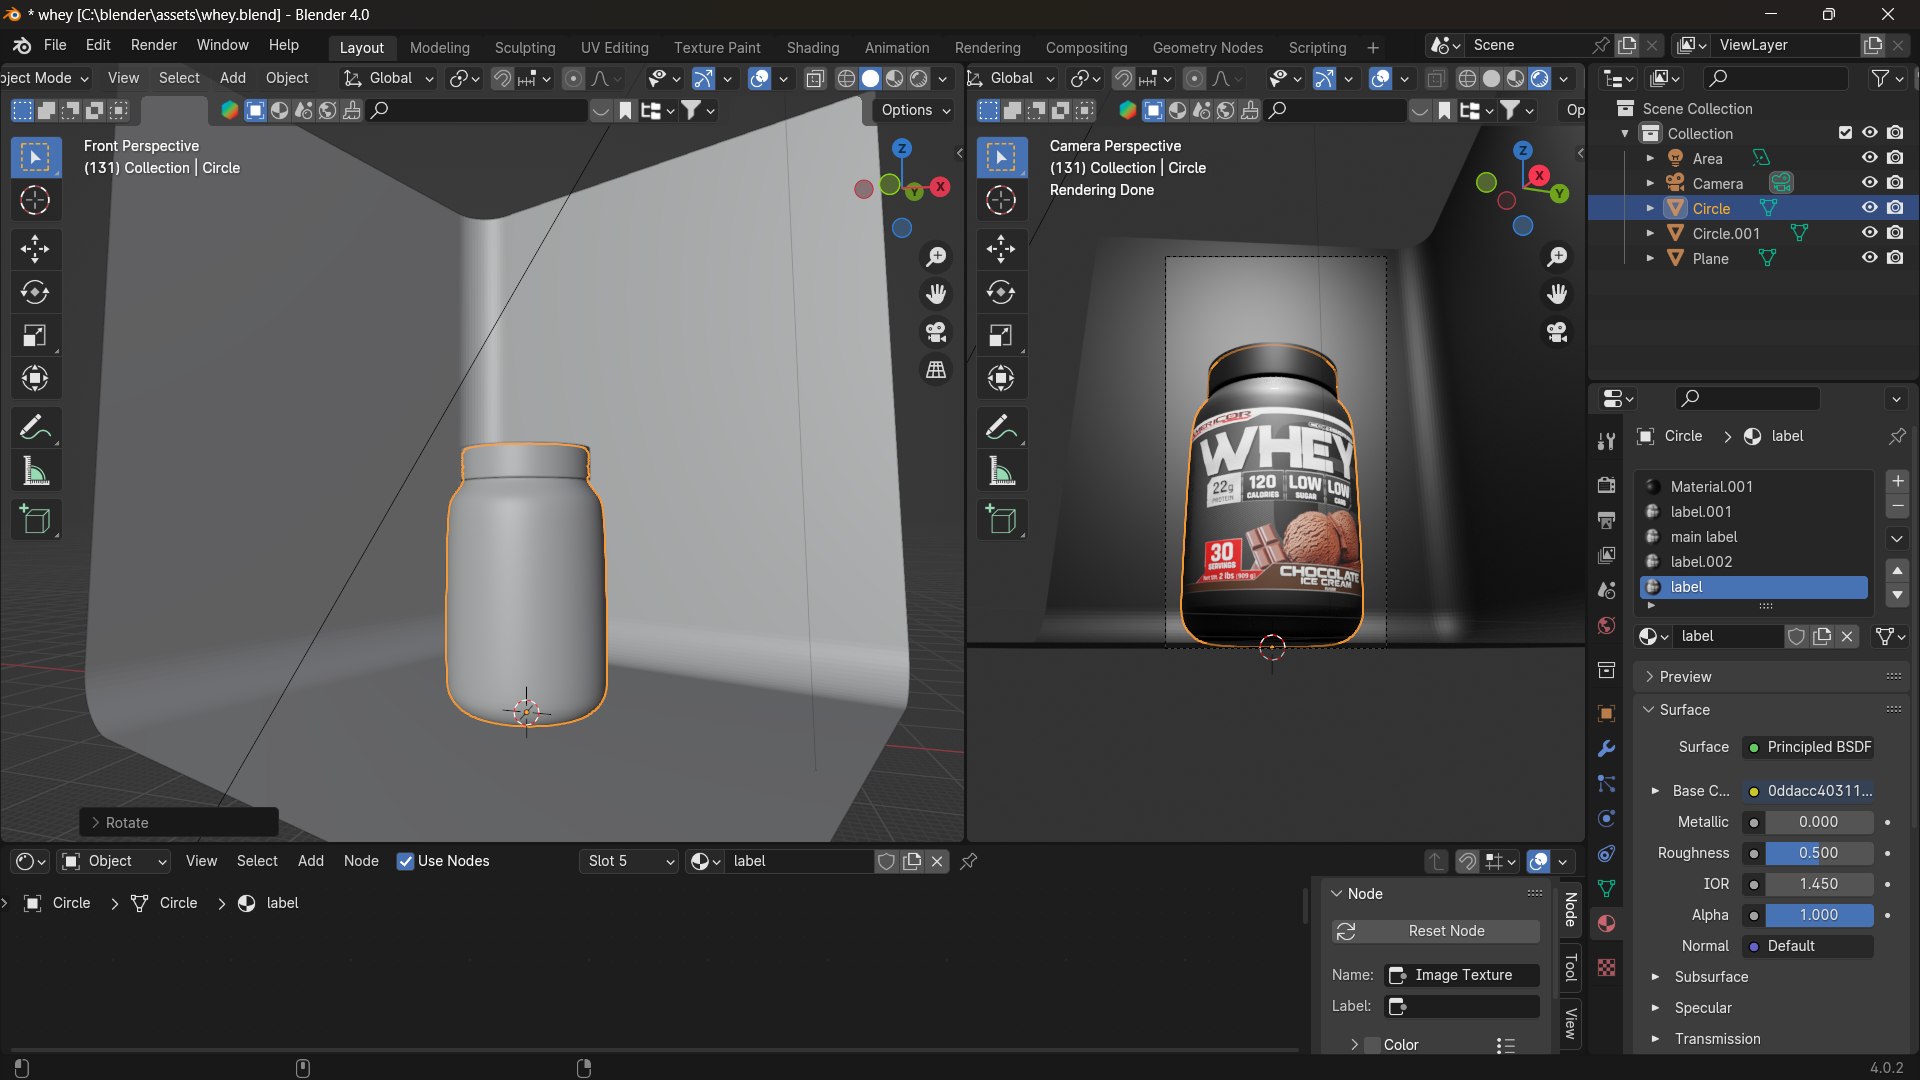Toggle camera view icon in left viewport

936,332
